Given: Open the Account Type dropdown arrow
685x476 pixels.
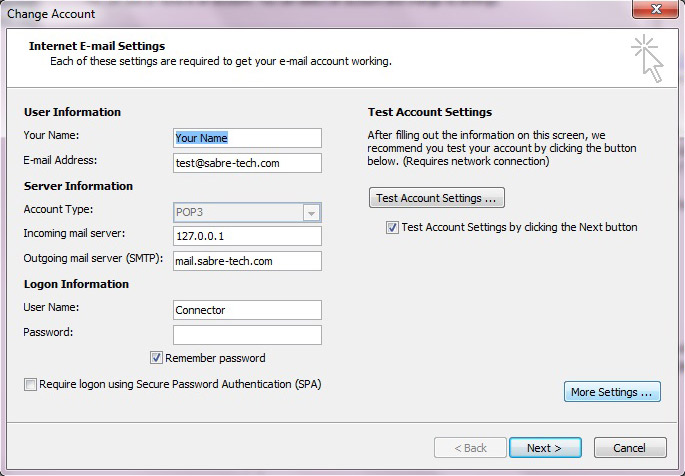Looking at the screenshot, I should pos(311,213).
